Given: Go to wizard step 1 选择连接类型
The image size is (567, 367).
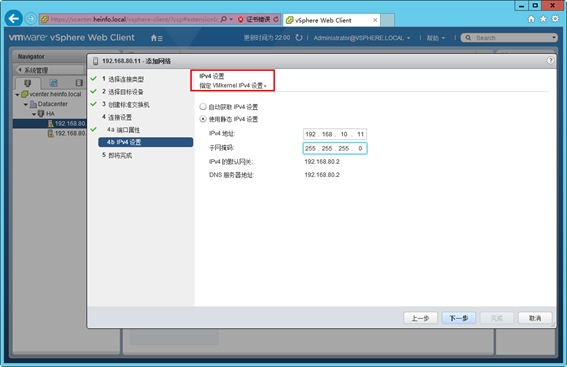Looking at the screenshot, I should tap(123, 79).
